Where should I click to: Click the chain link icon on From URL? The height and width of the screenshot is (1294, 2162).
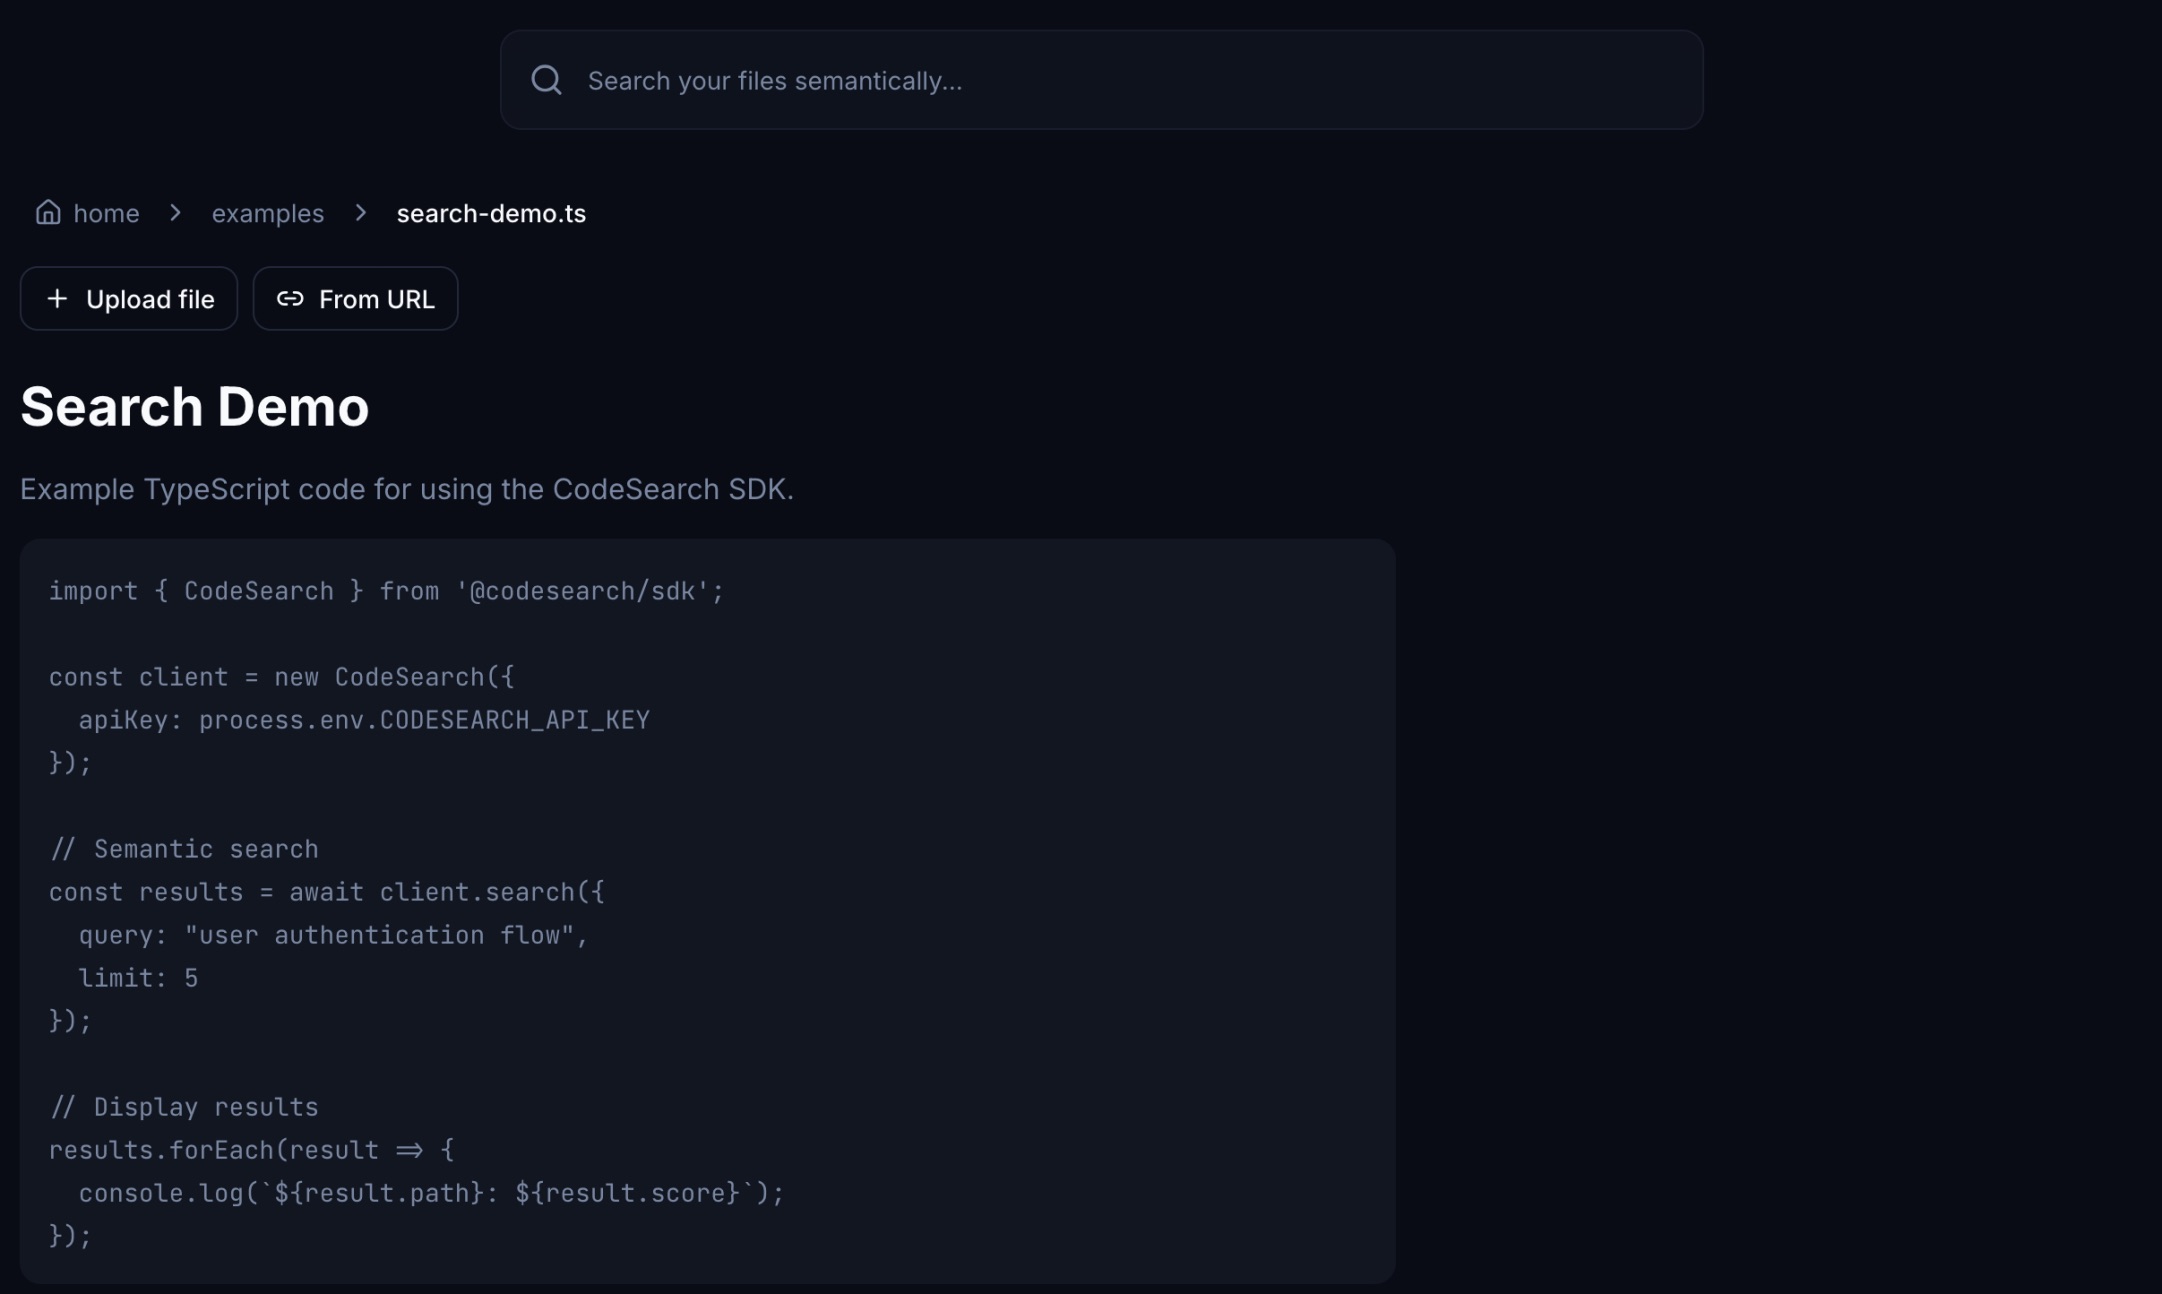coord(290,299)
